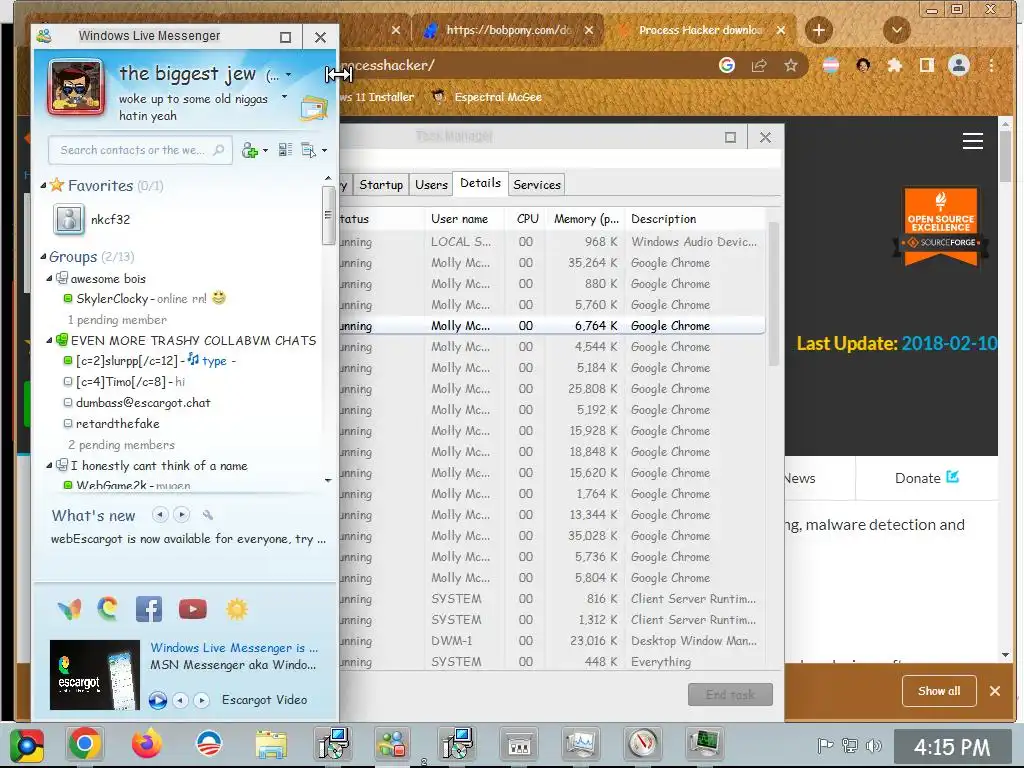
Task: Show previous What's new item
Action: pos(160,515)
